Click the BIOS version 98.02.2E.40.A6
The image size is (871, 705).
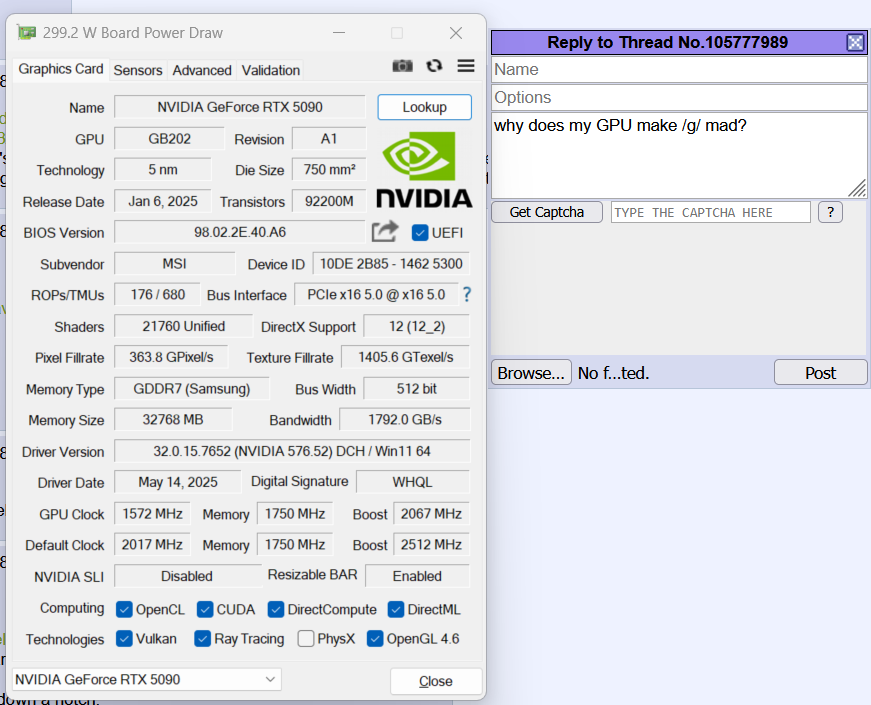(x=240, y=232)
